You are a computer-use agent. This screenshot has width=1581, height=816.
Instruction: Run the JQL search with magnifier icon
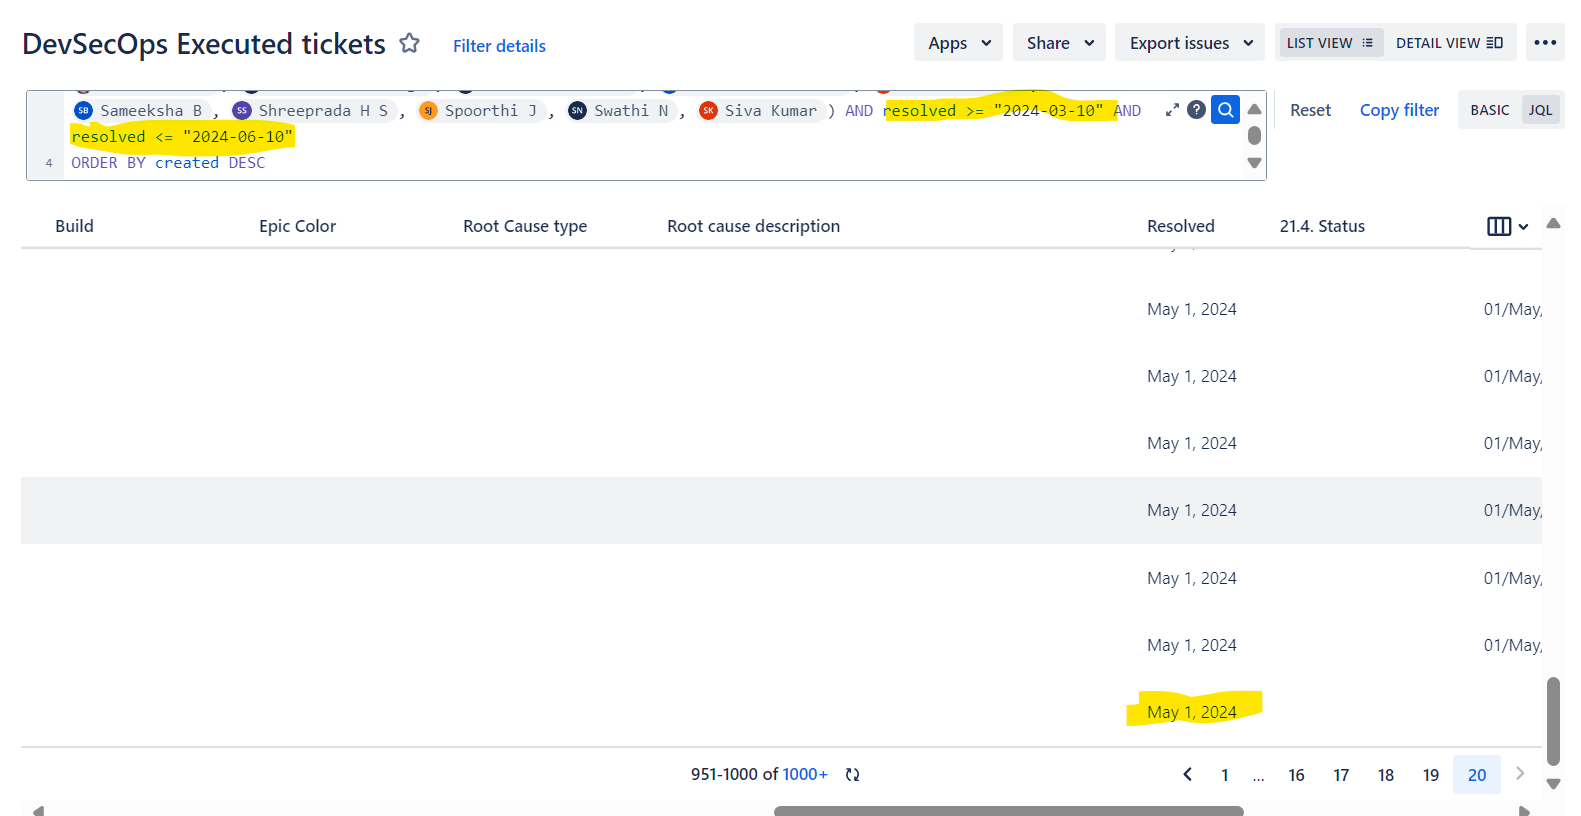[1225, 110]
